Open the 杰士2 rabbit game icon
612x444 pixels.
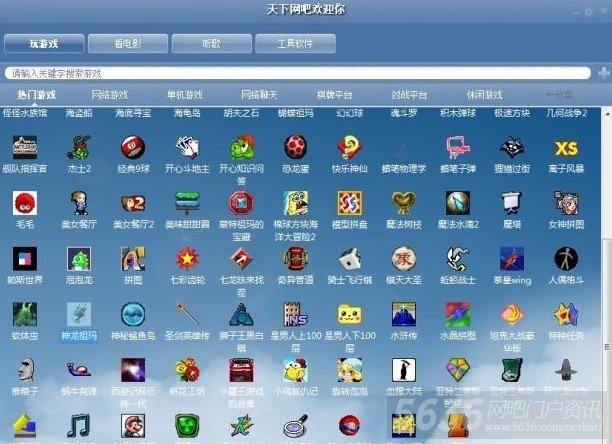pos(79,147)
